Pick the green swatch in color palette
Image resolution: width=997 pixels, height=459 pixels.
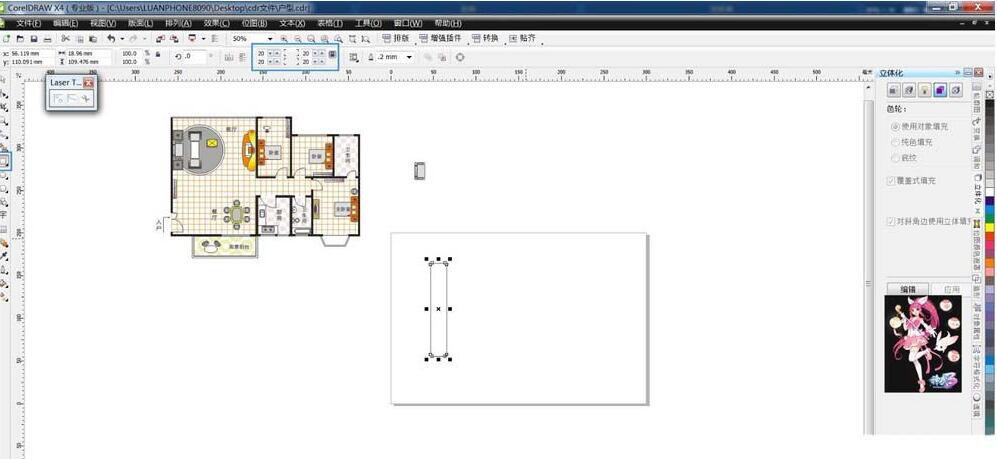pyautogui.click(x=990, y=218)
